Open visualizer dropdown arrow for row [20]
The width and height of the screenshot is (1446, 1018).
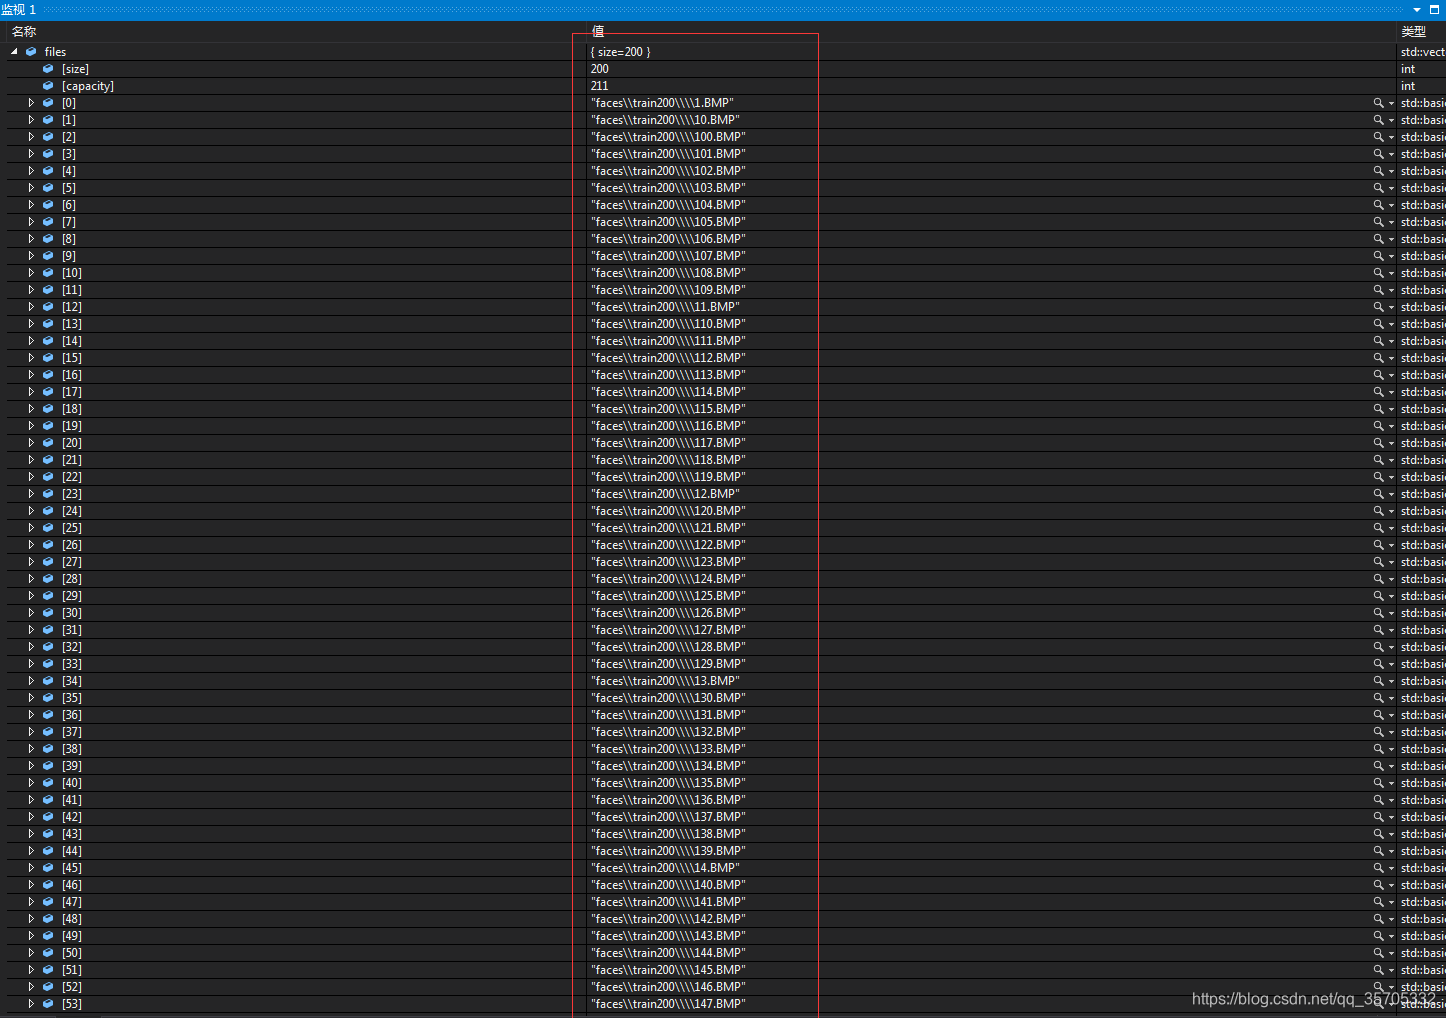coord(1391,443)
